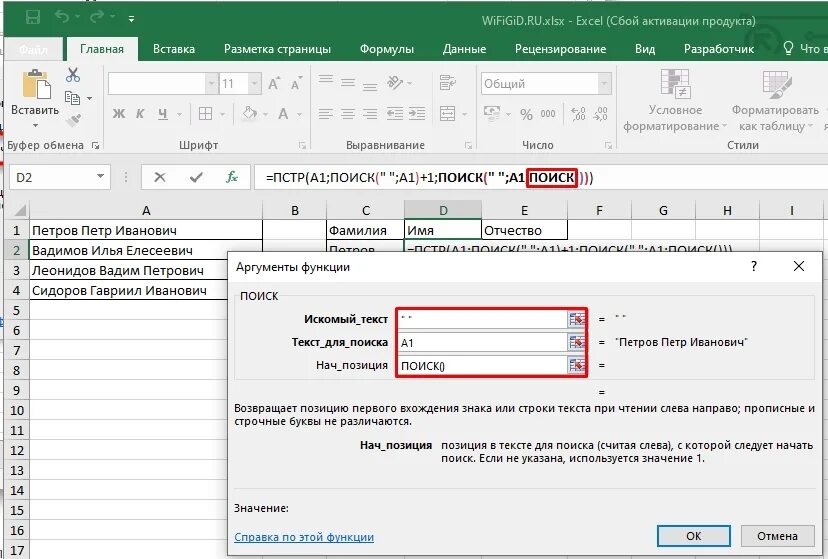
Task: Click the Percent style icon
Action: click(526, 114)
